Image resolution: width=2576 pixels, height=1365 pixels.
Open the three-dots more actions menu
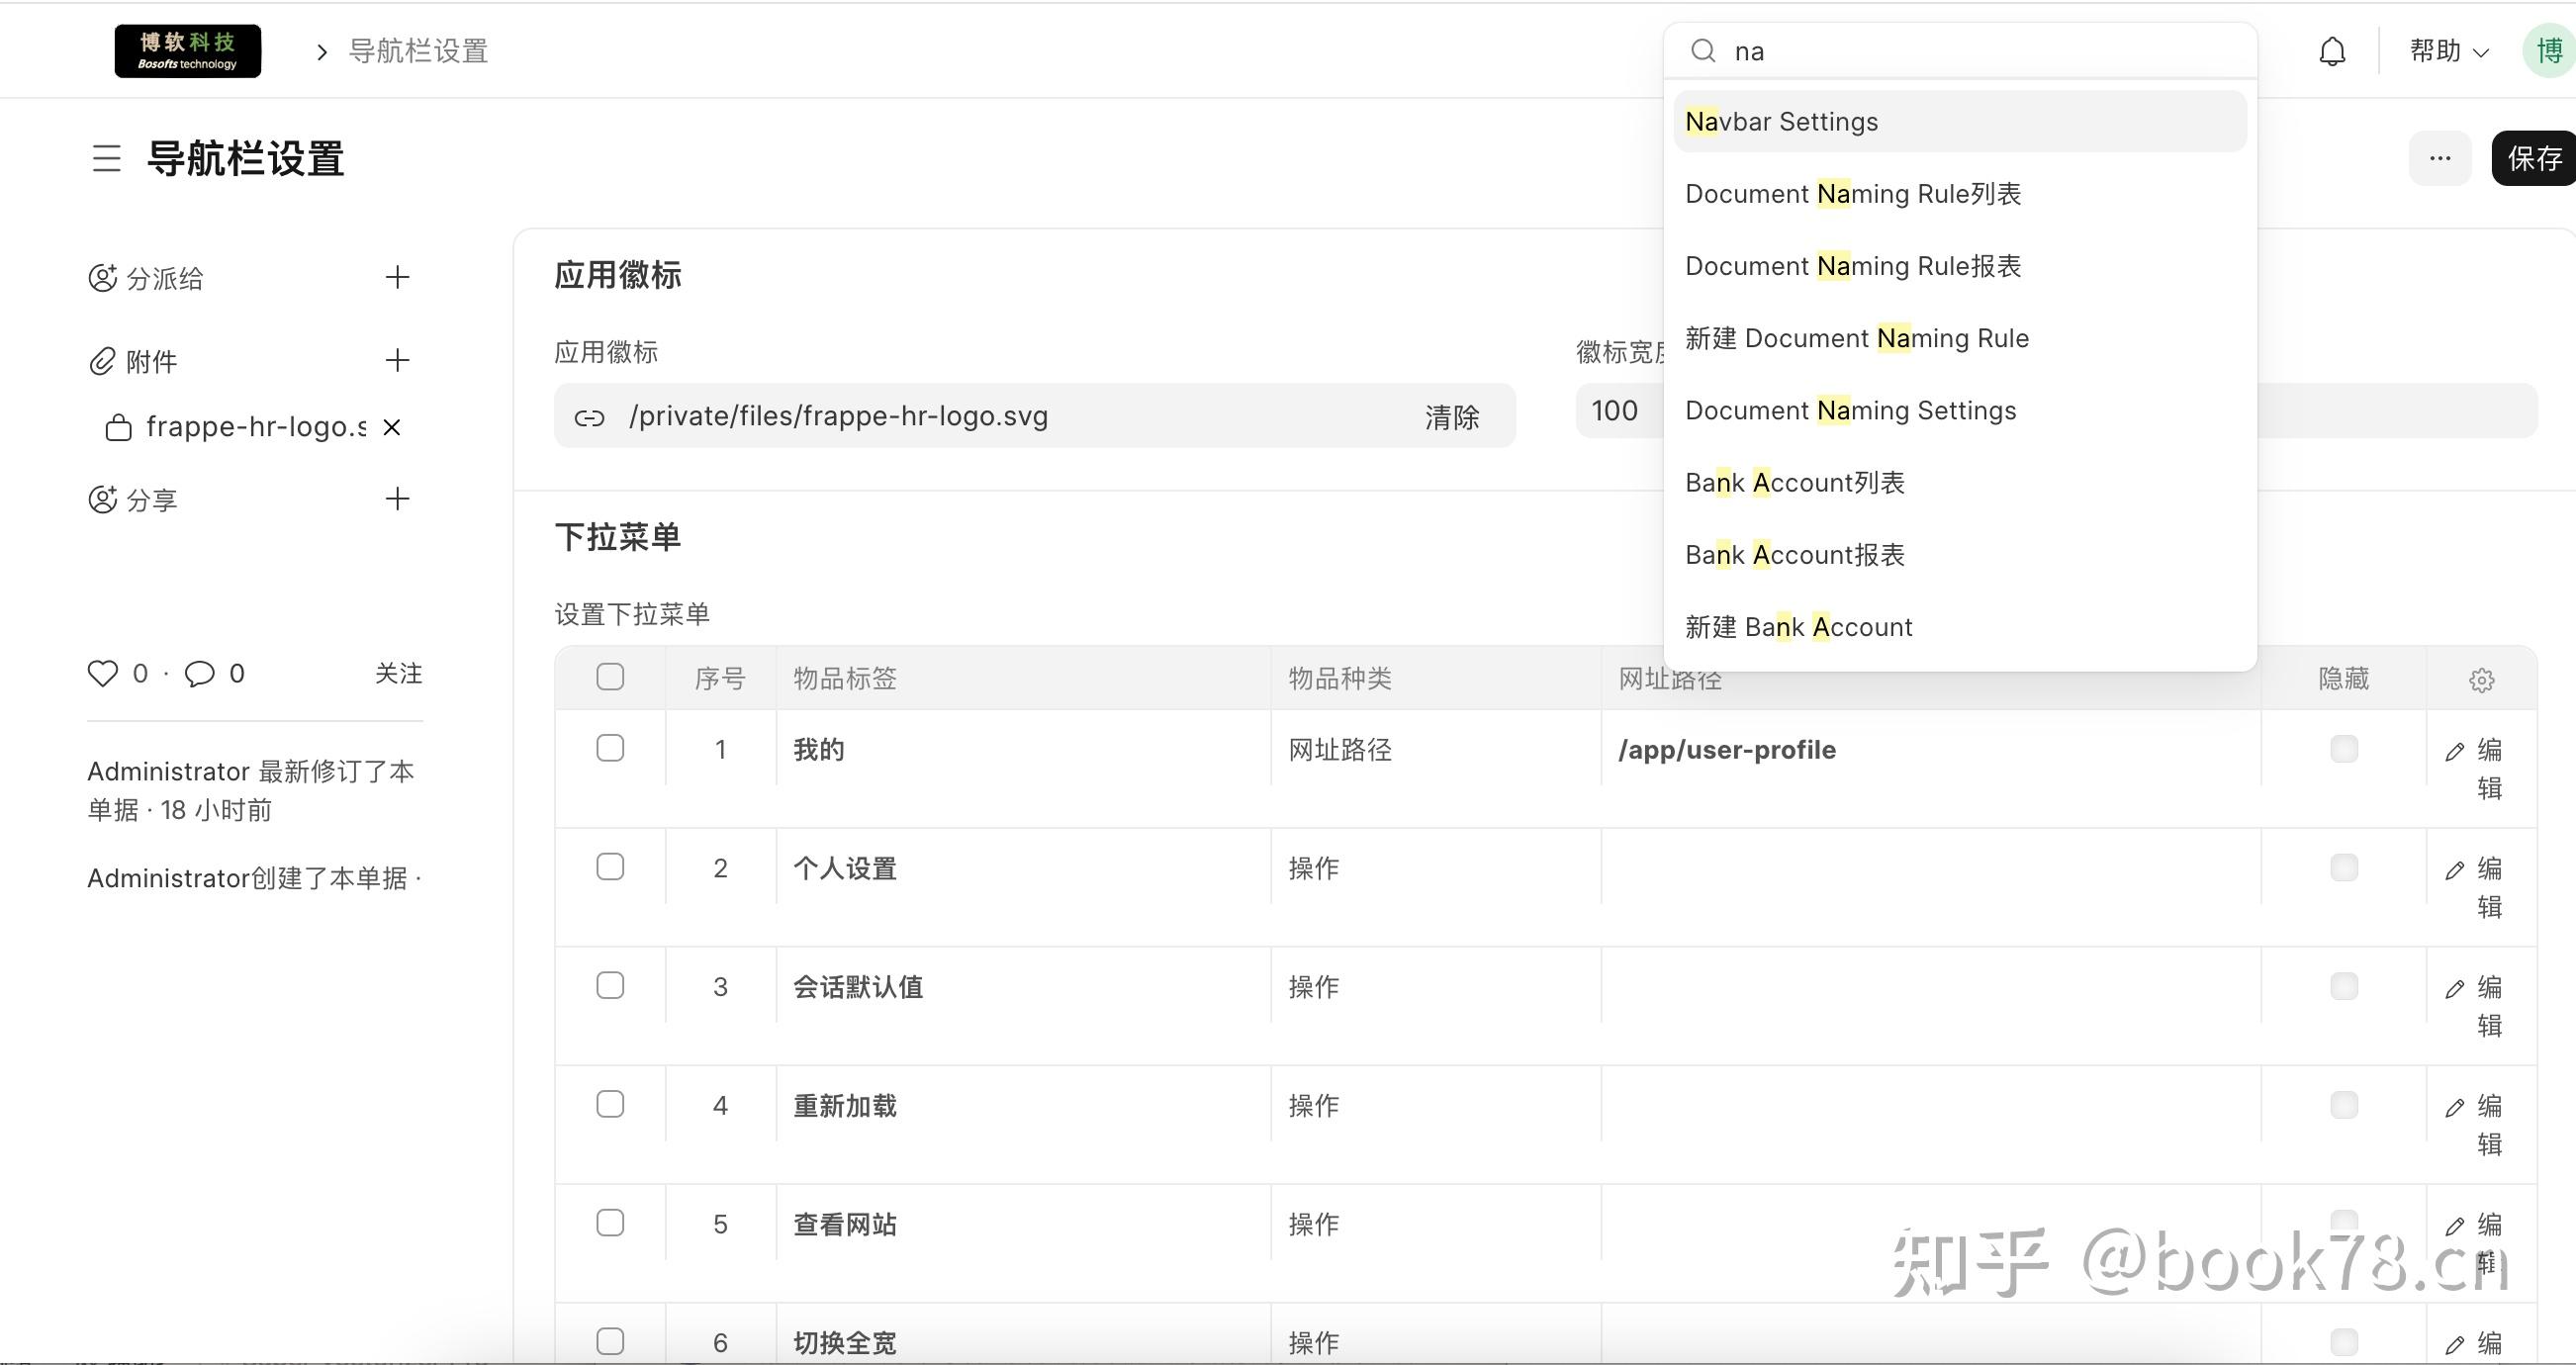tap(2439, 158)
